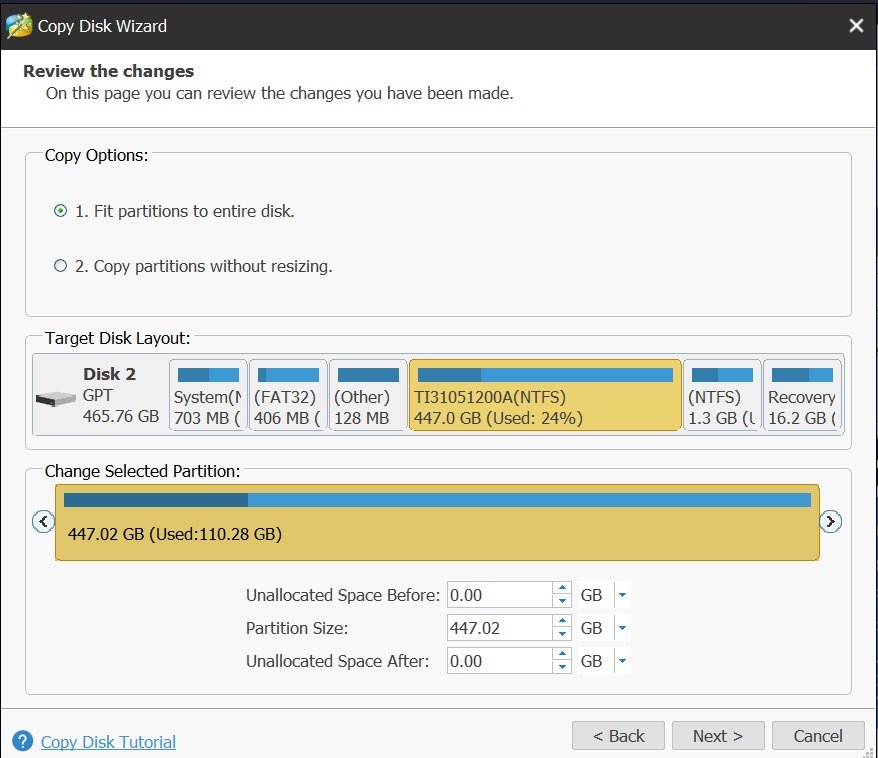Image resolution: width=878 pixels, height=758 pixels.
Task: Click the Copy Disk Wizard app icon
Action: coord(18,26)
